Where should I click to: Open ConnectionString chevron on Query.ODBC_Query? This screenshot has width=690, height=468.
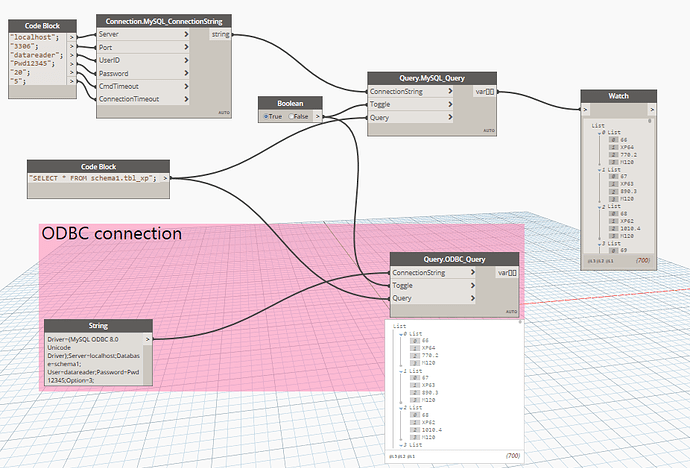473,272
